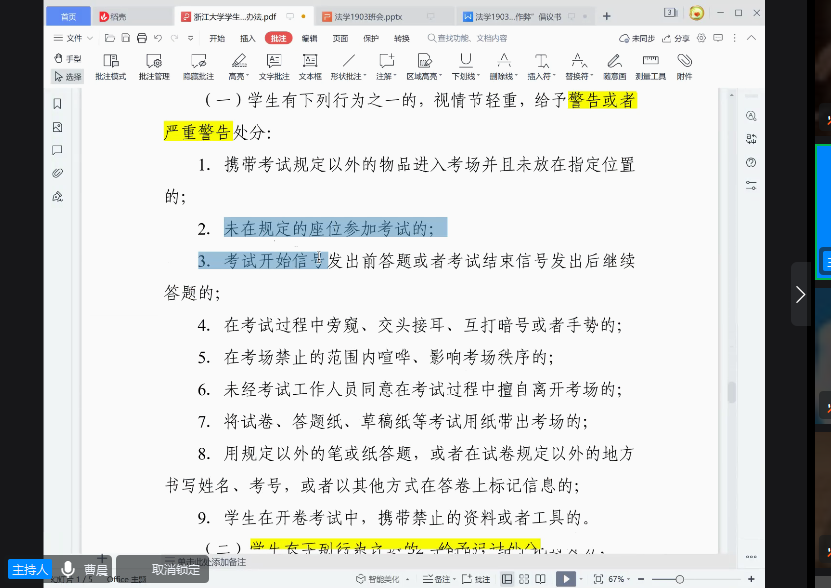The width and height of the screenshot is (831, 588).
Task: Go to the 首页 home tab
Action: 68,16
